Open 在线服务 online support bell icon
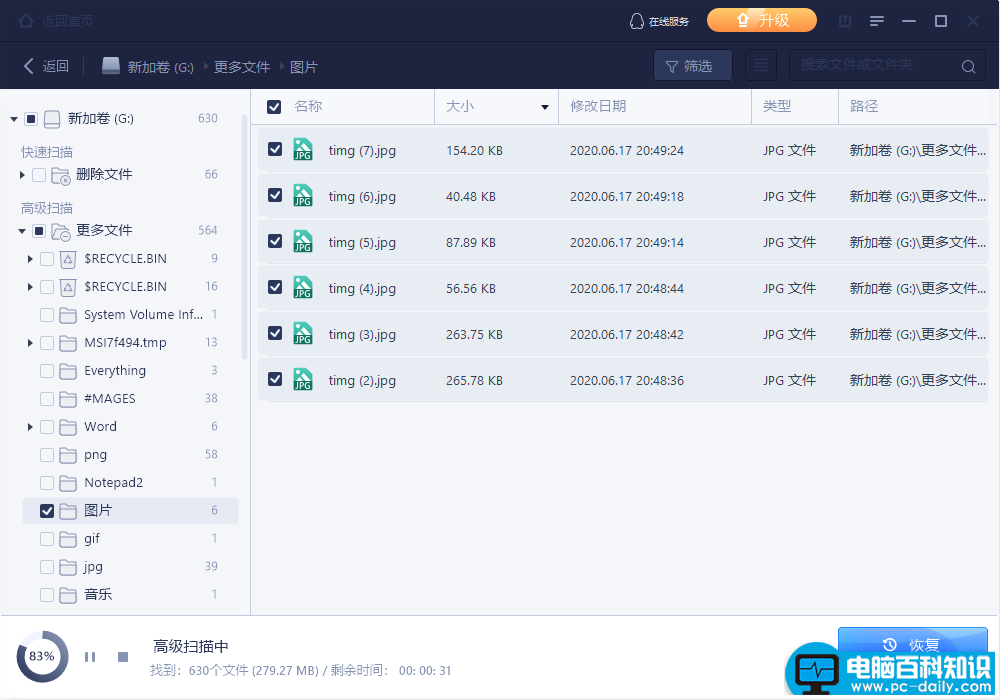 click(636, 21)
